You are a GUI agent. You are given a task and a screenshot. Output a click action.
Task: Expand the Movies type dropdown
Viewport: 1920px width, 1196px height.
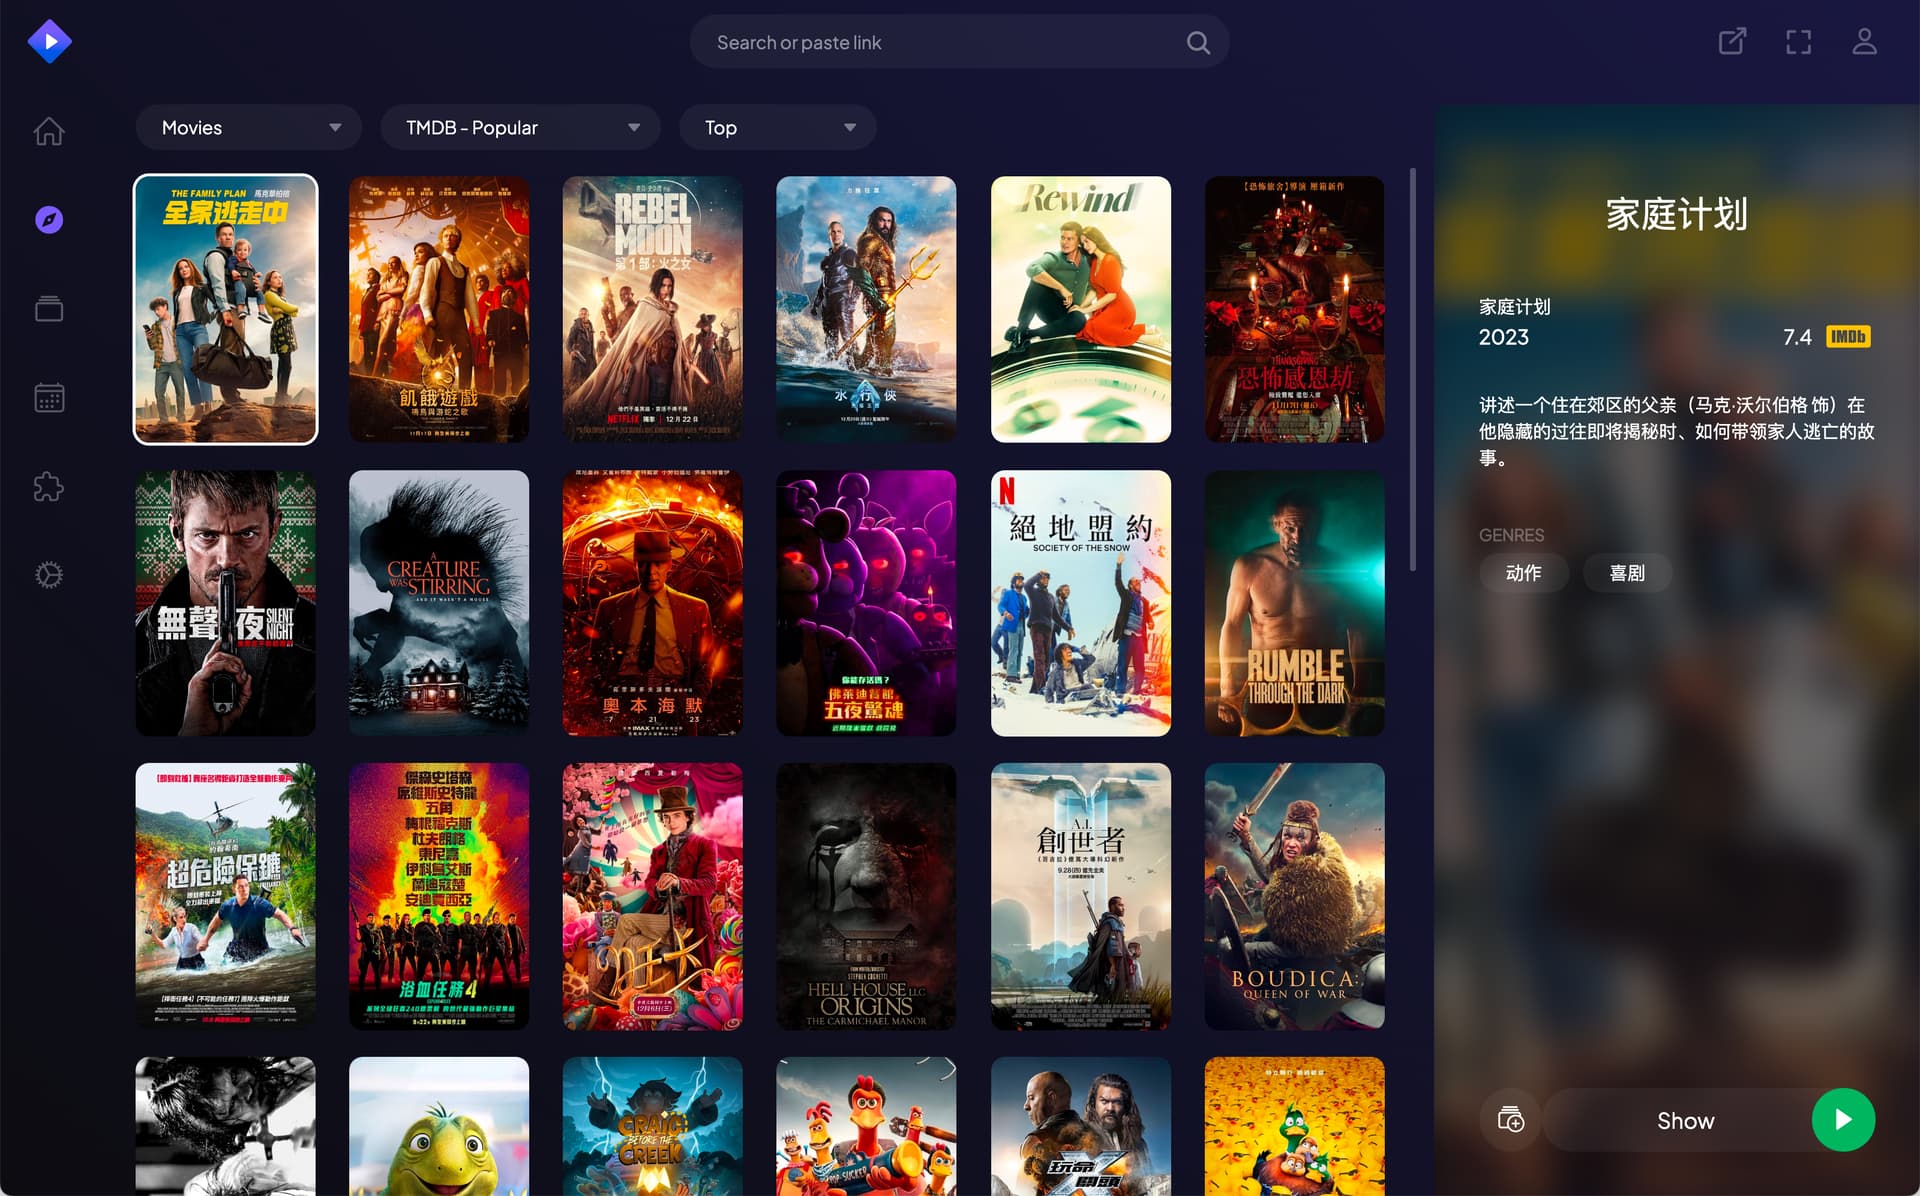click(249, 128)
